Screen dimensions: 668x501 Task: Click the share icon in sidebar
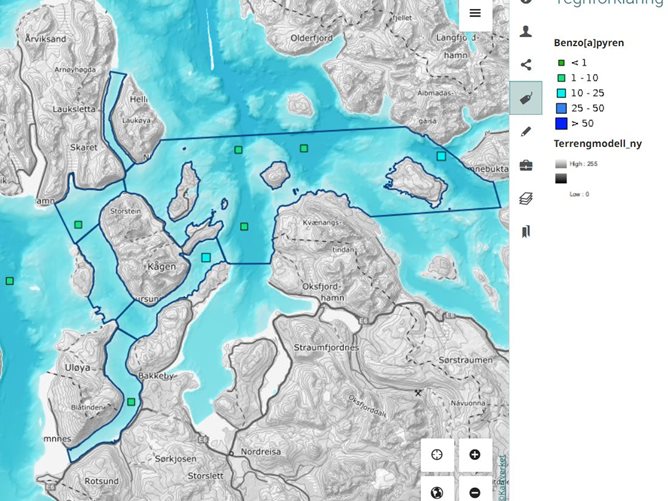click(526, 65)
